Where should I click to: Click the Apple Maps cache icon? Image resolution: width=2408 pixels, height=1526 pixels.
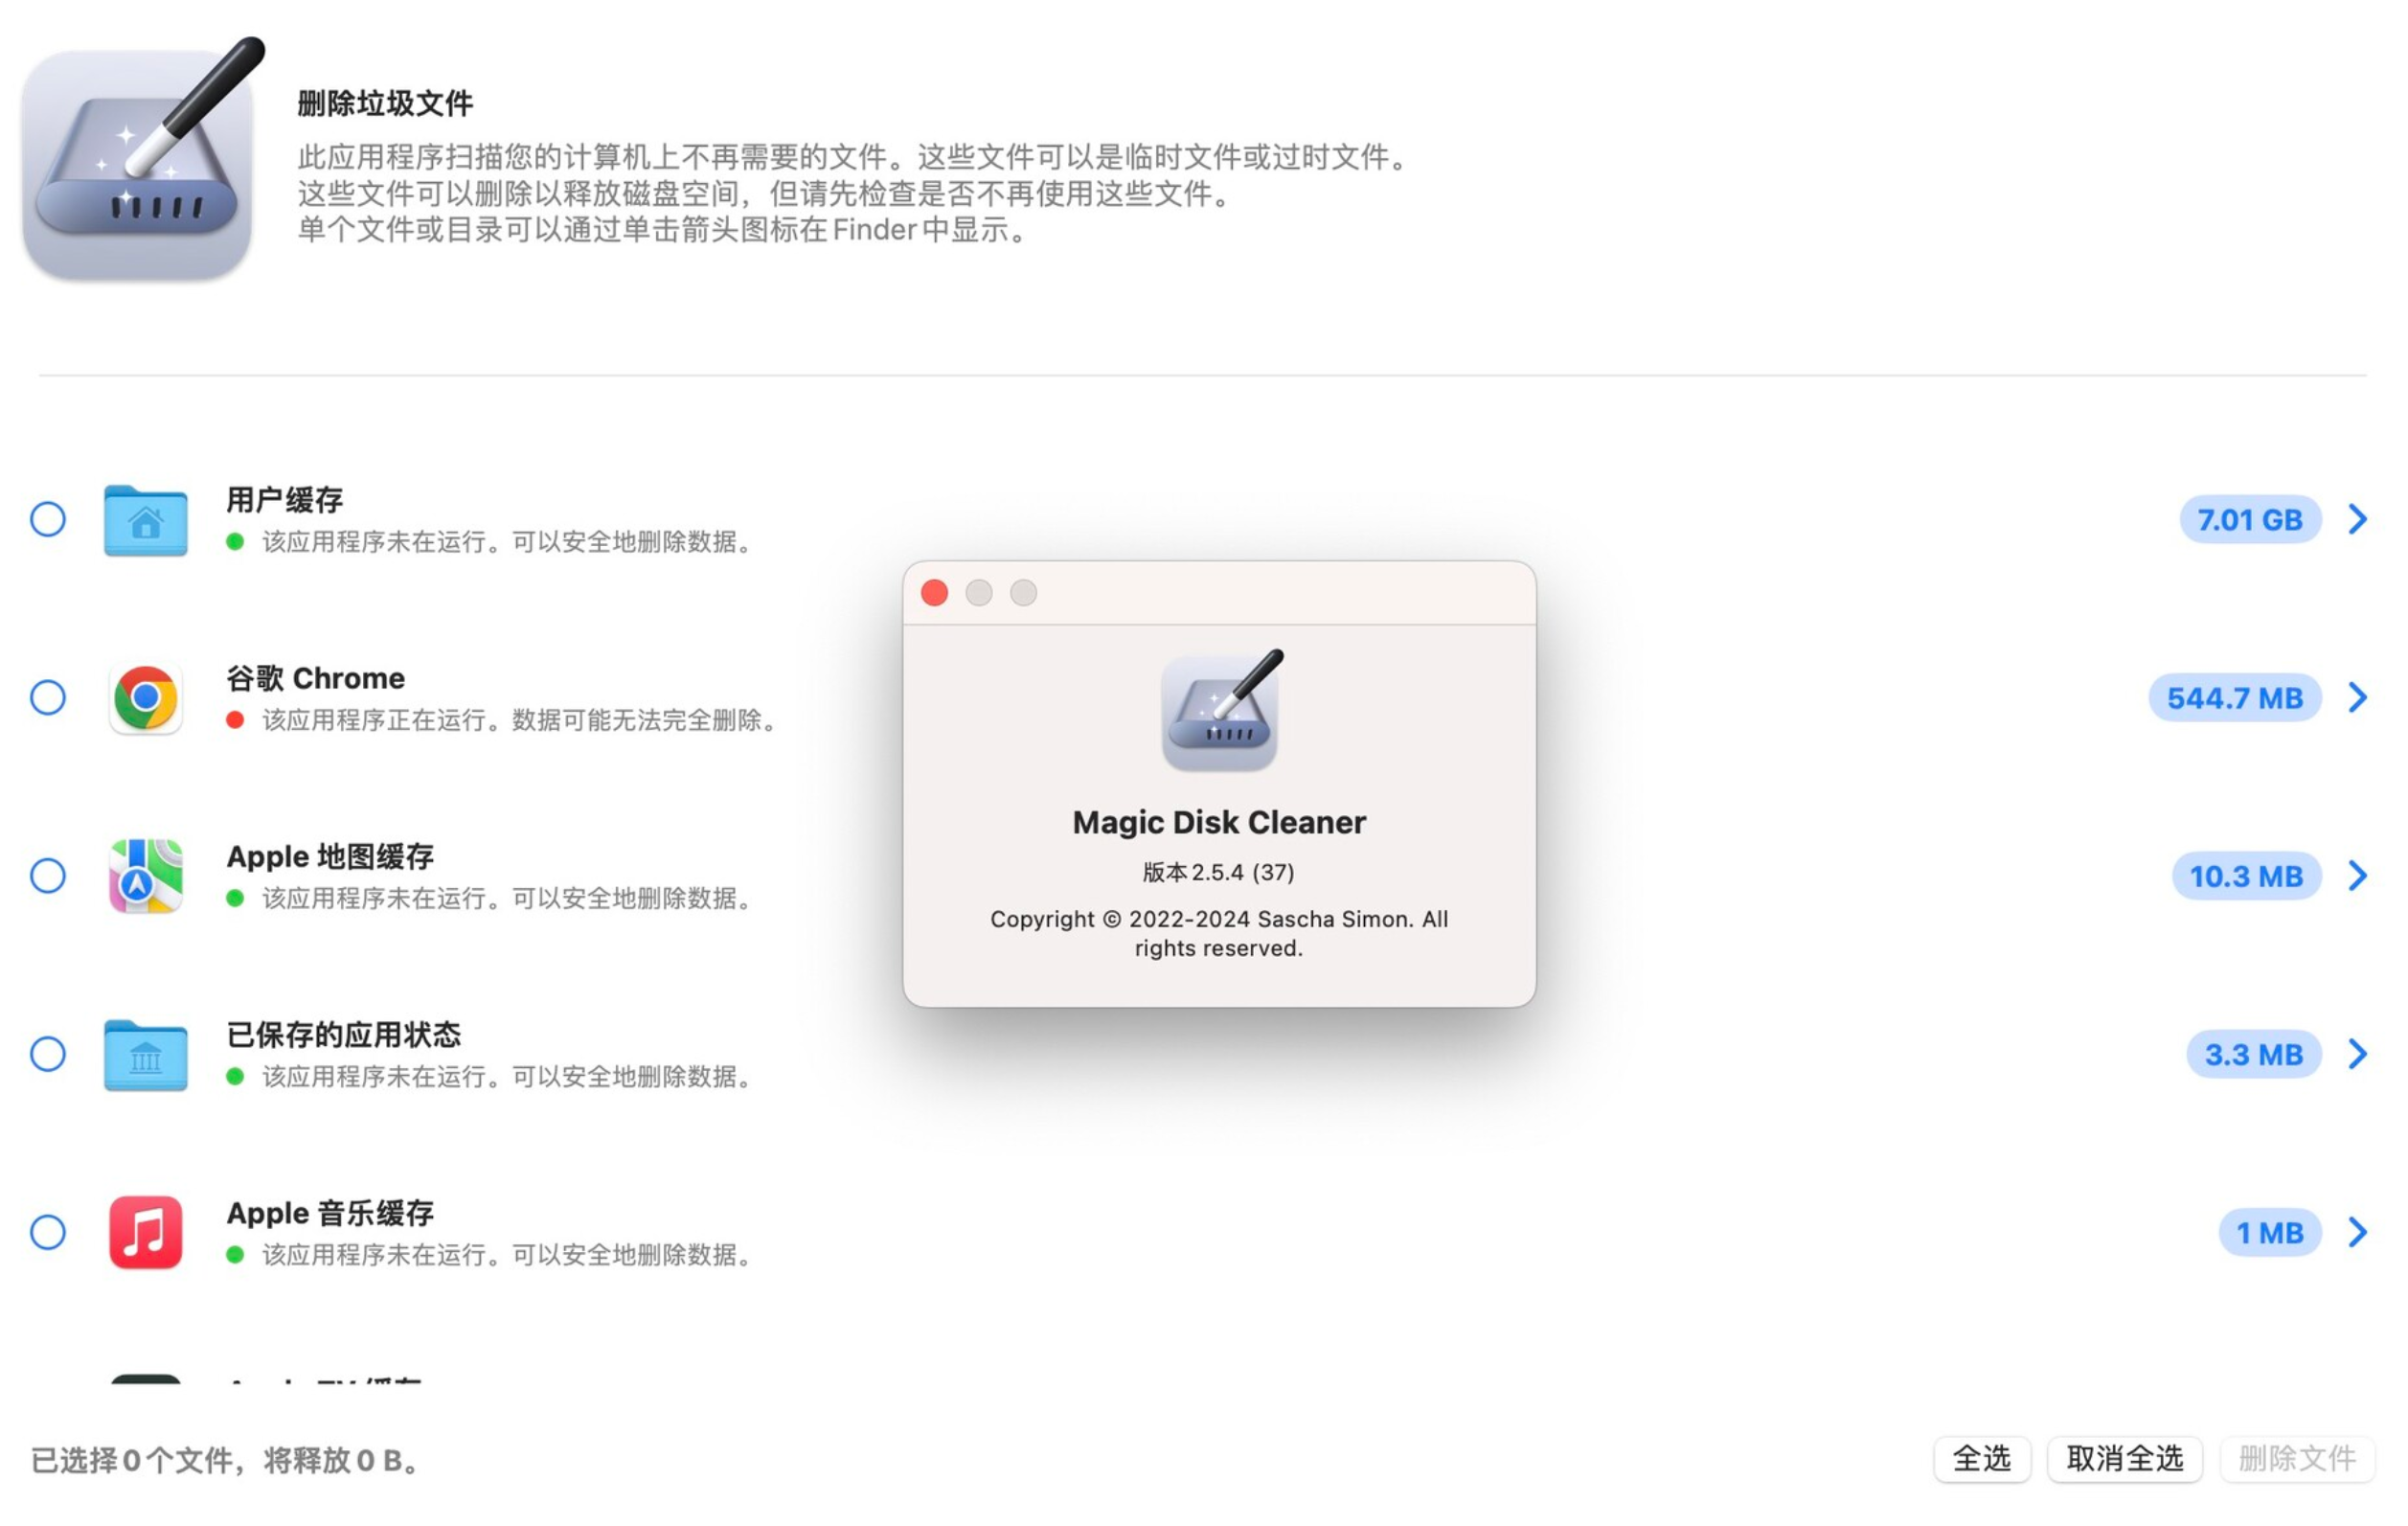click(x=146, y=876)
